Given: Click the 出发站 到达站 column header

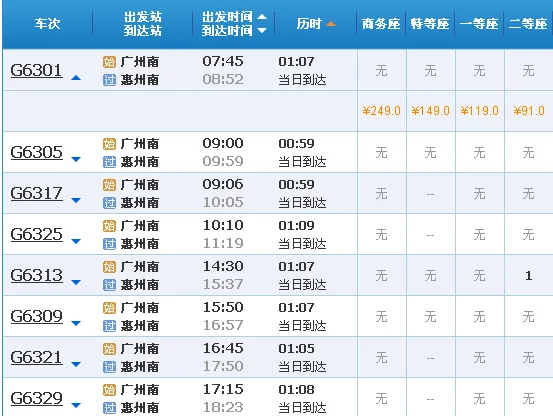Looking at the screenshot, I should pyautogui.click(x=142, y=24).
